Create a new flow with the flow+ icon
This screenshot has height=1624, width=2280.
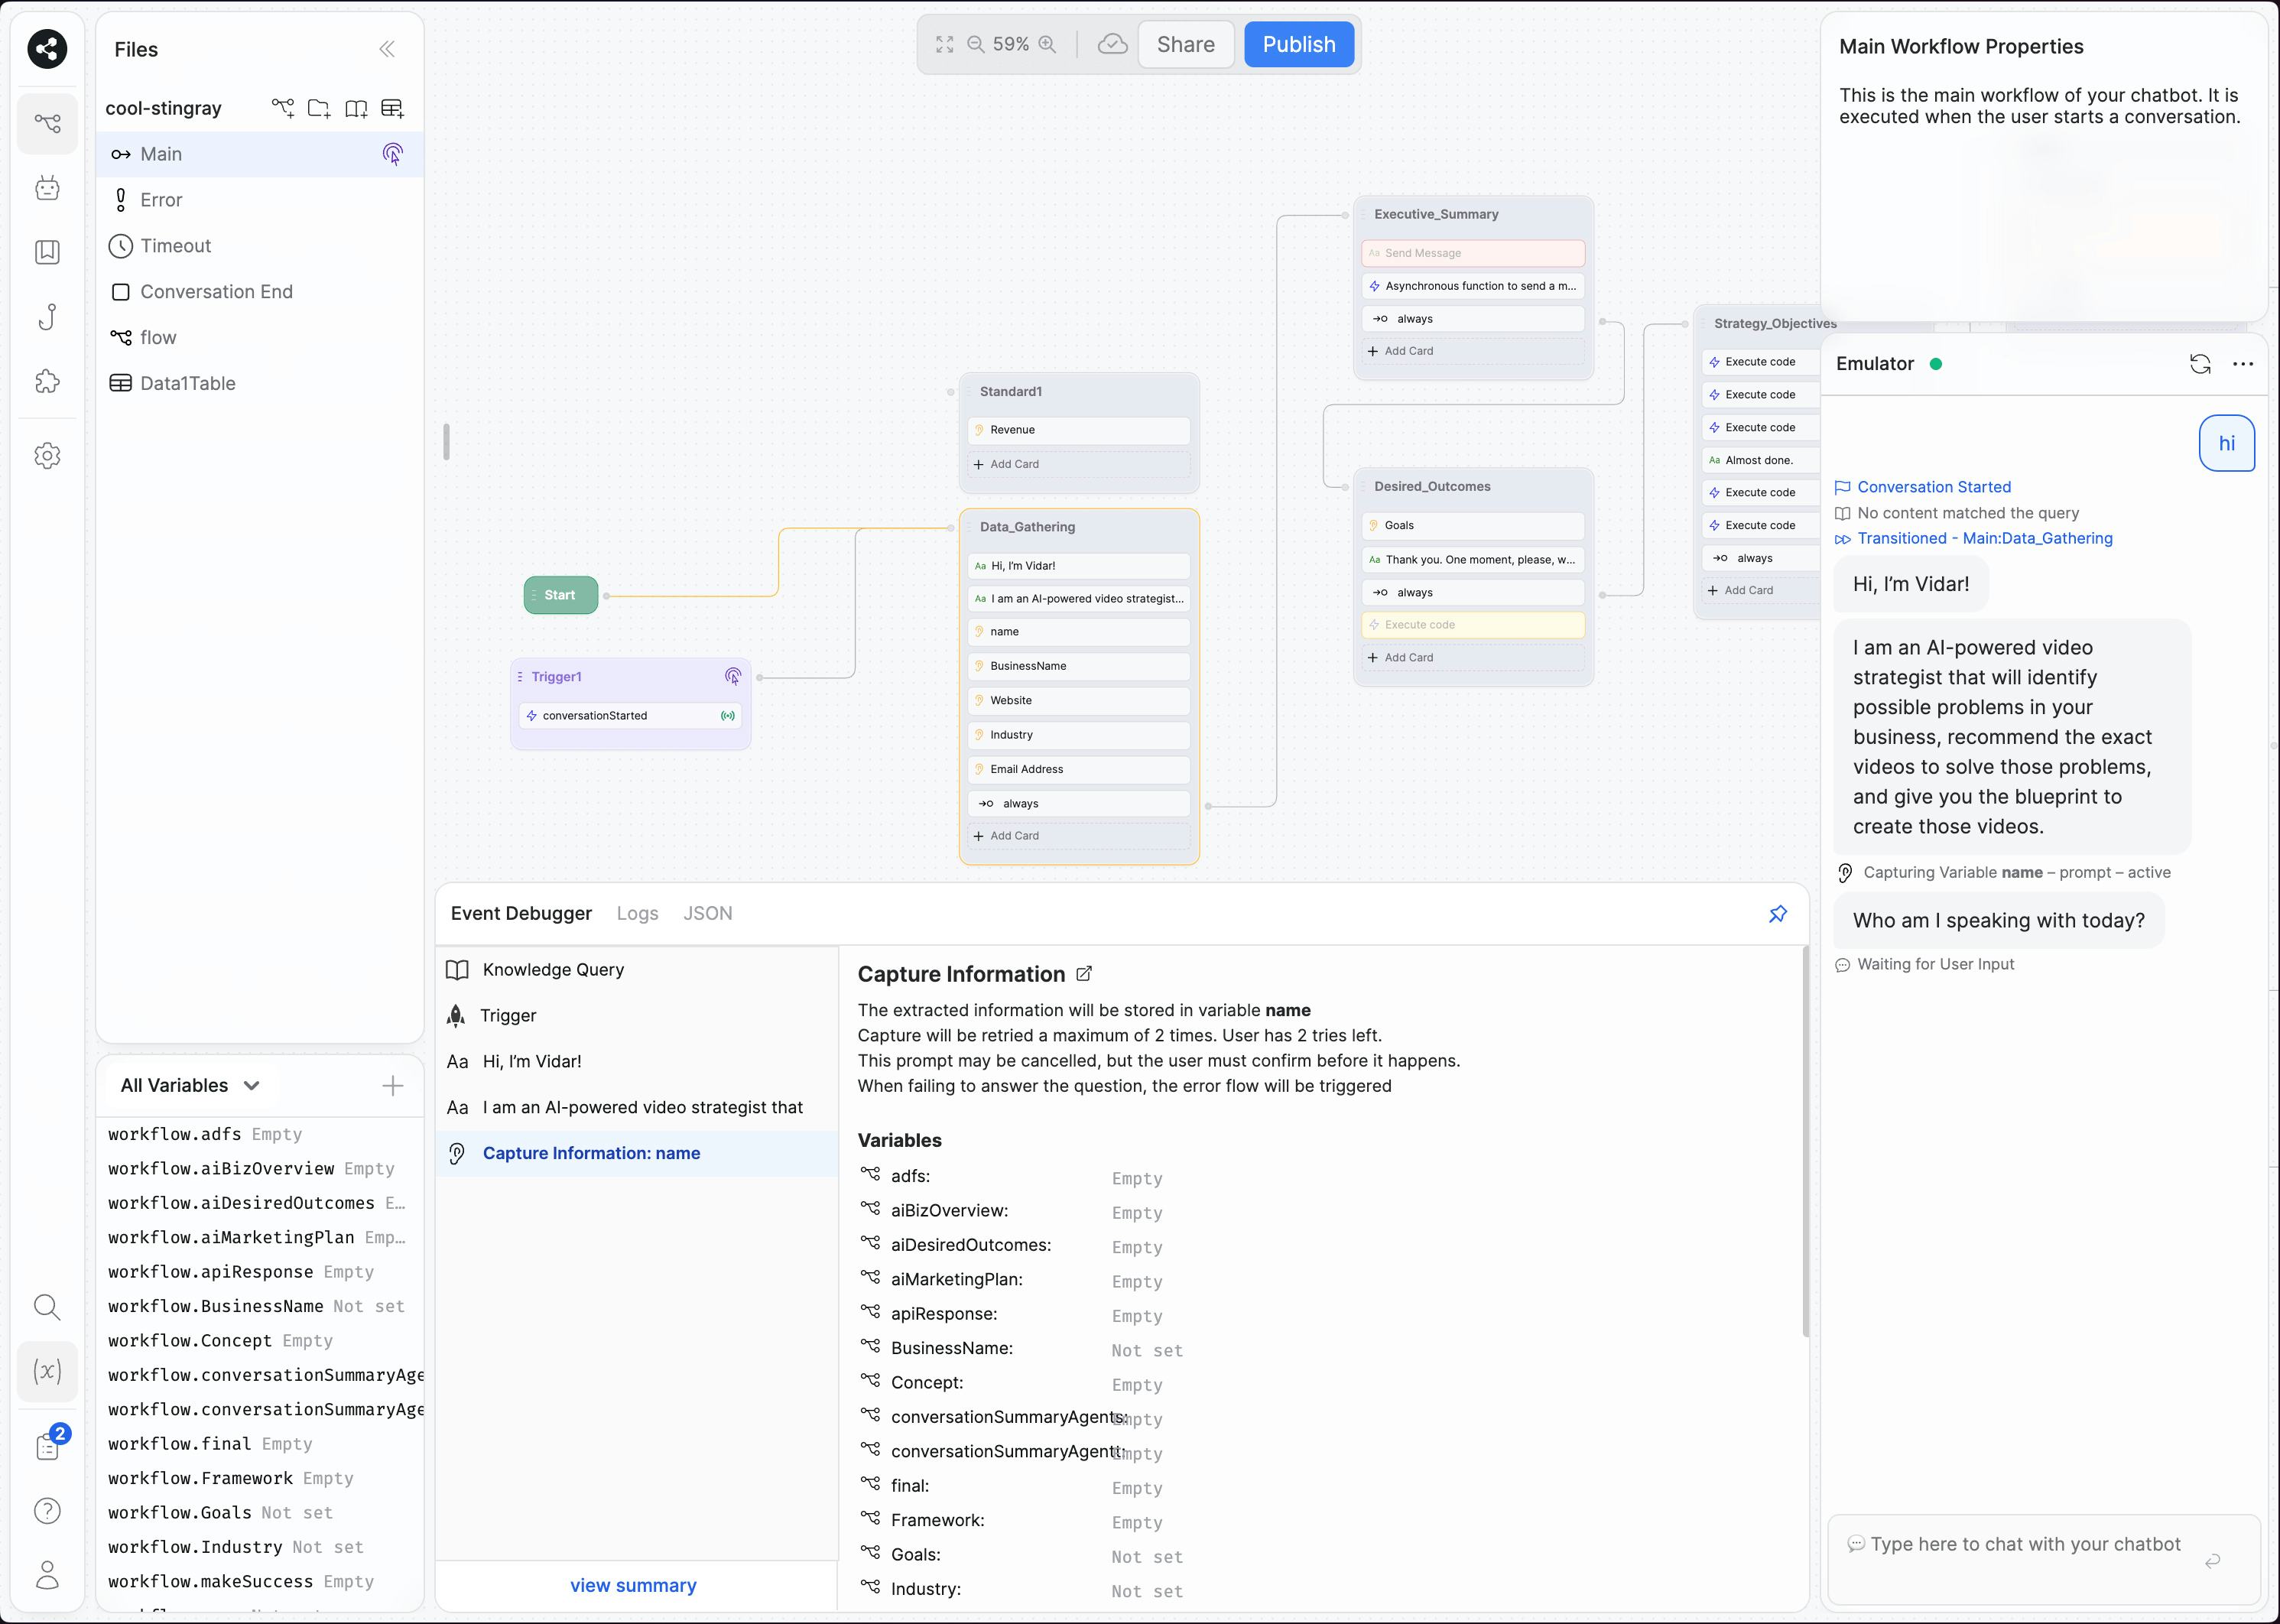click(282, 108)
